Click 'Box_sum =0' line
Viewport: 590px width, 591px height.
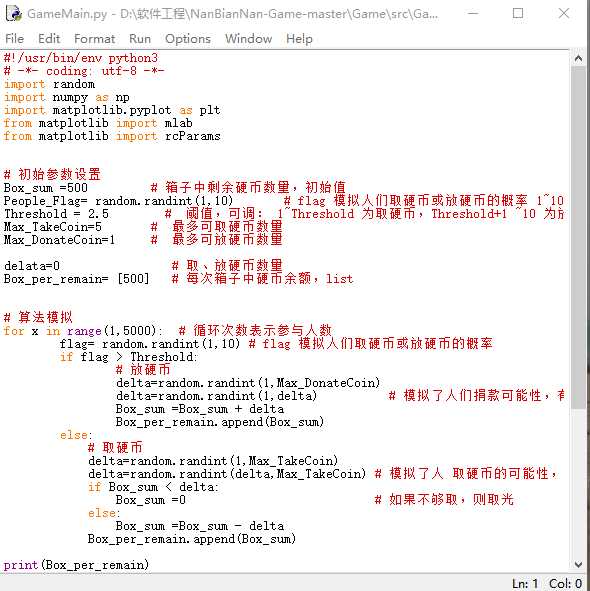pyautogui.click(x=151, y=500)
